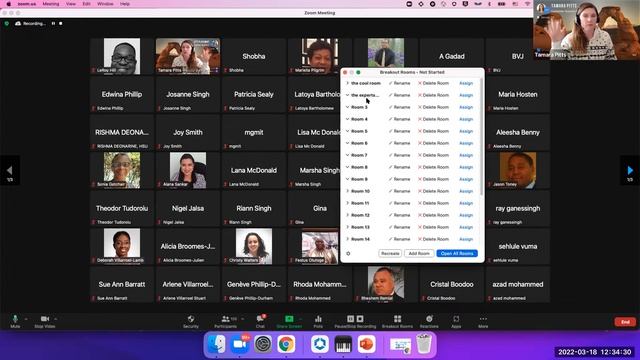
Task: Select Alana Sankar's video tile
Action: (188, 170)
